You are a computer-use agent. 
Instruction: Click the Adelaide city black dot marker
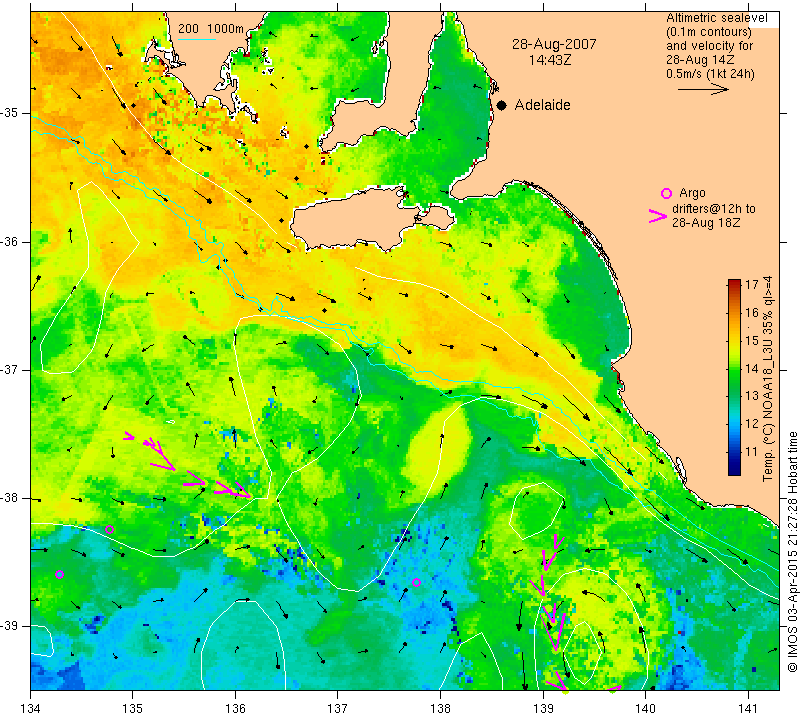pos(502,105)
